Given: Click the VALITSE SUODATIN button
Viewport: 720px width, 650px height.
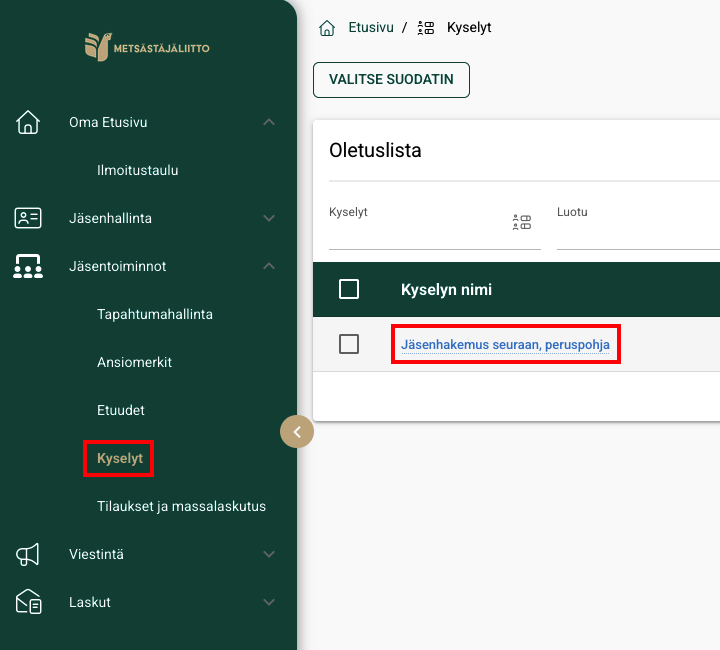Looking at the screenshot, I should 391,80.
